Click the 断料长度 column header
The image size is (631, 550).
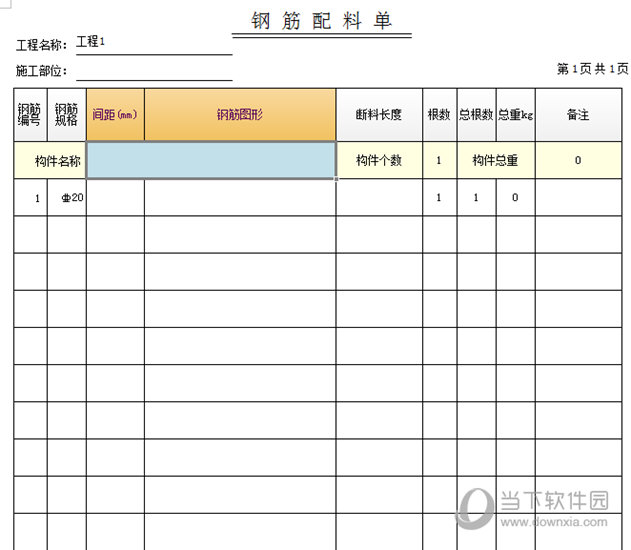point(379,115)
